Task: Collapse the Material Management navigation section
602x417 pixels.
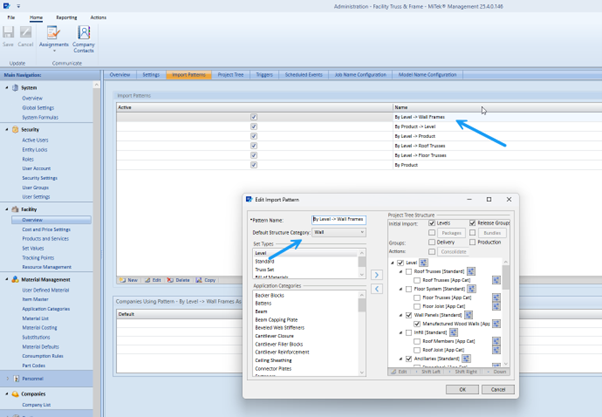Action: [8, 280]
